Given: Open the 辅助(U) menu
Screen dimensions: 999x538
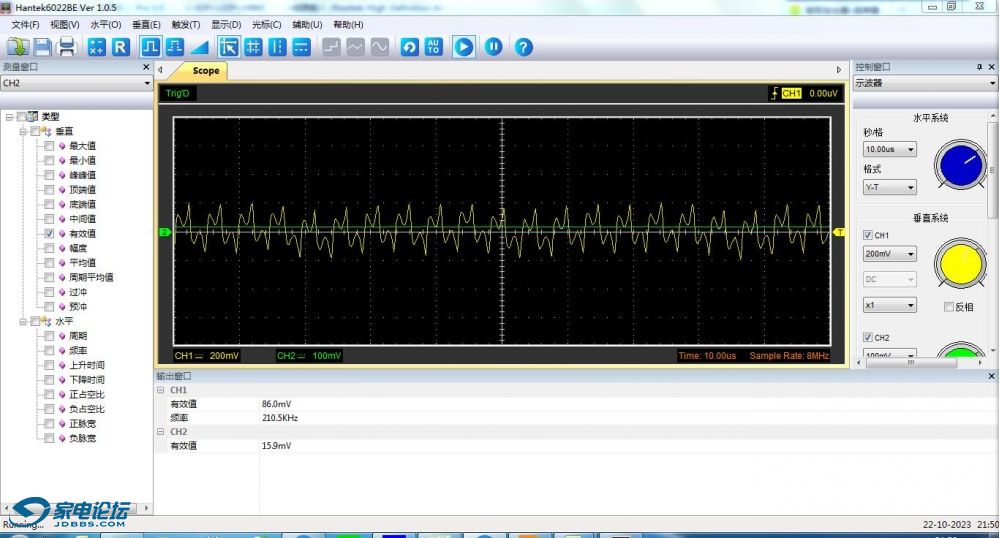Looking at the screenshot, I should [307, 25].
